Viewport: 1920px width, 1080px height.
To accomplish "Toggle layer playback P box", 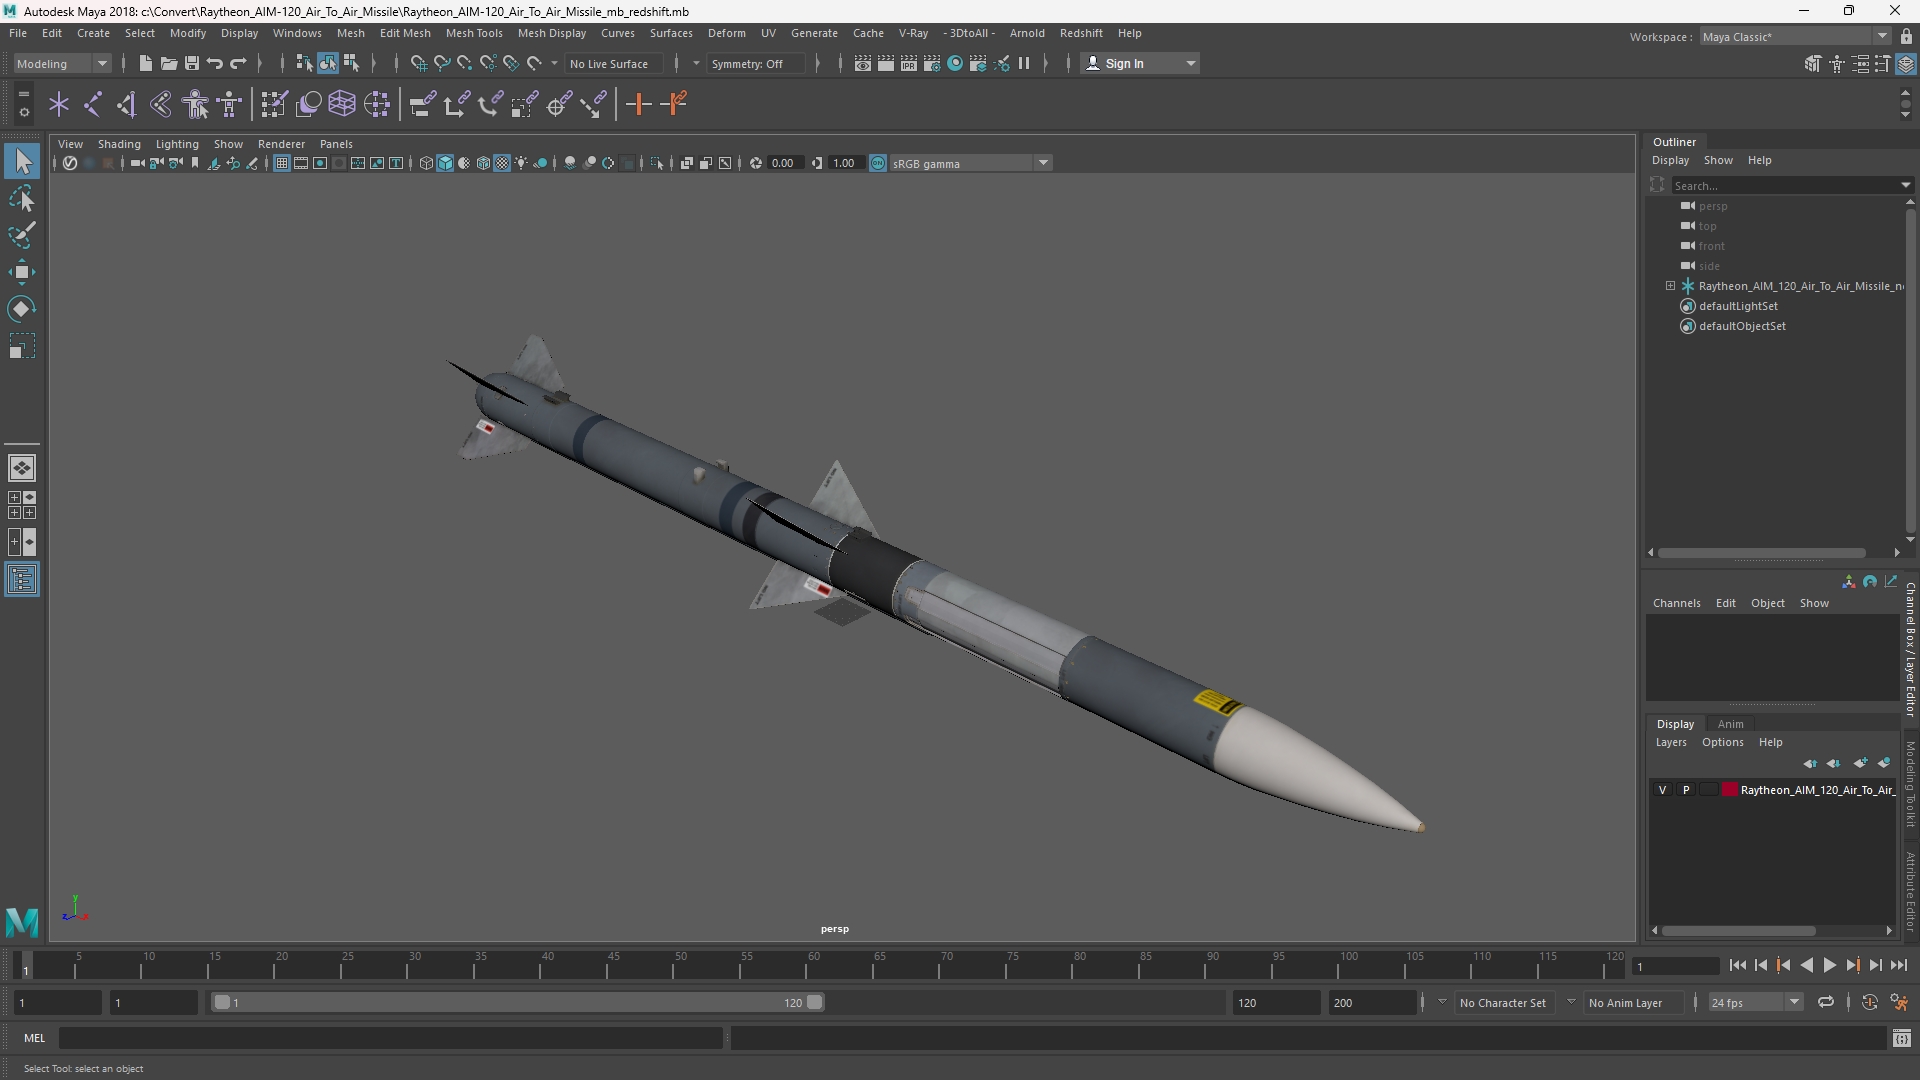I will [1686, 790].
